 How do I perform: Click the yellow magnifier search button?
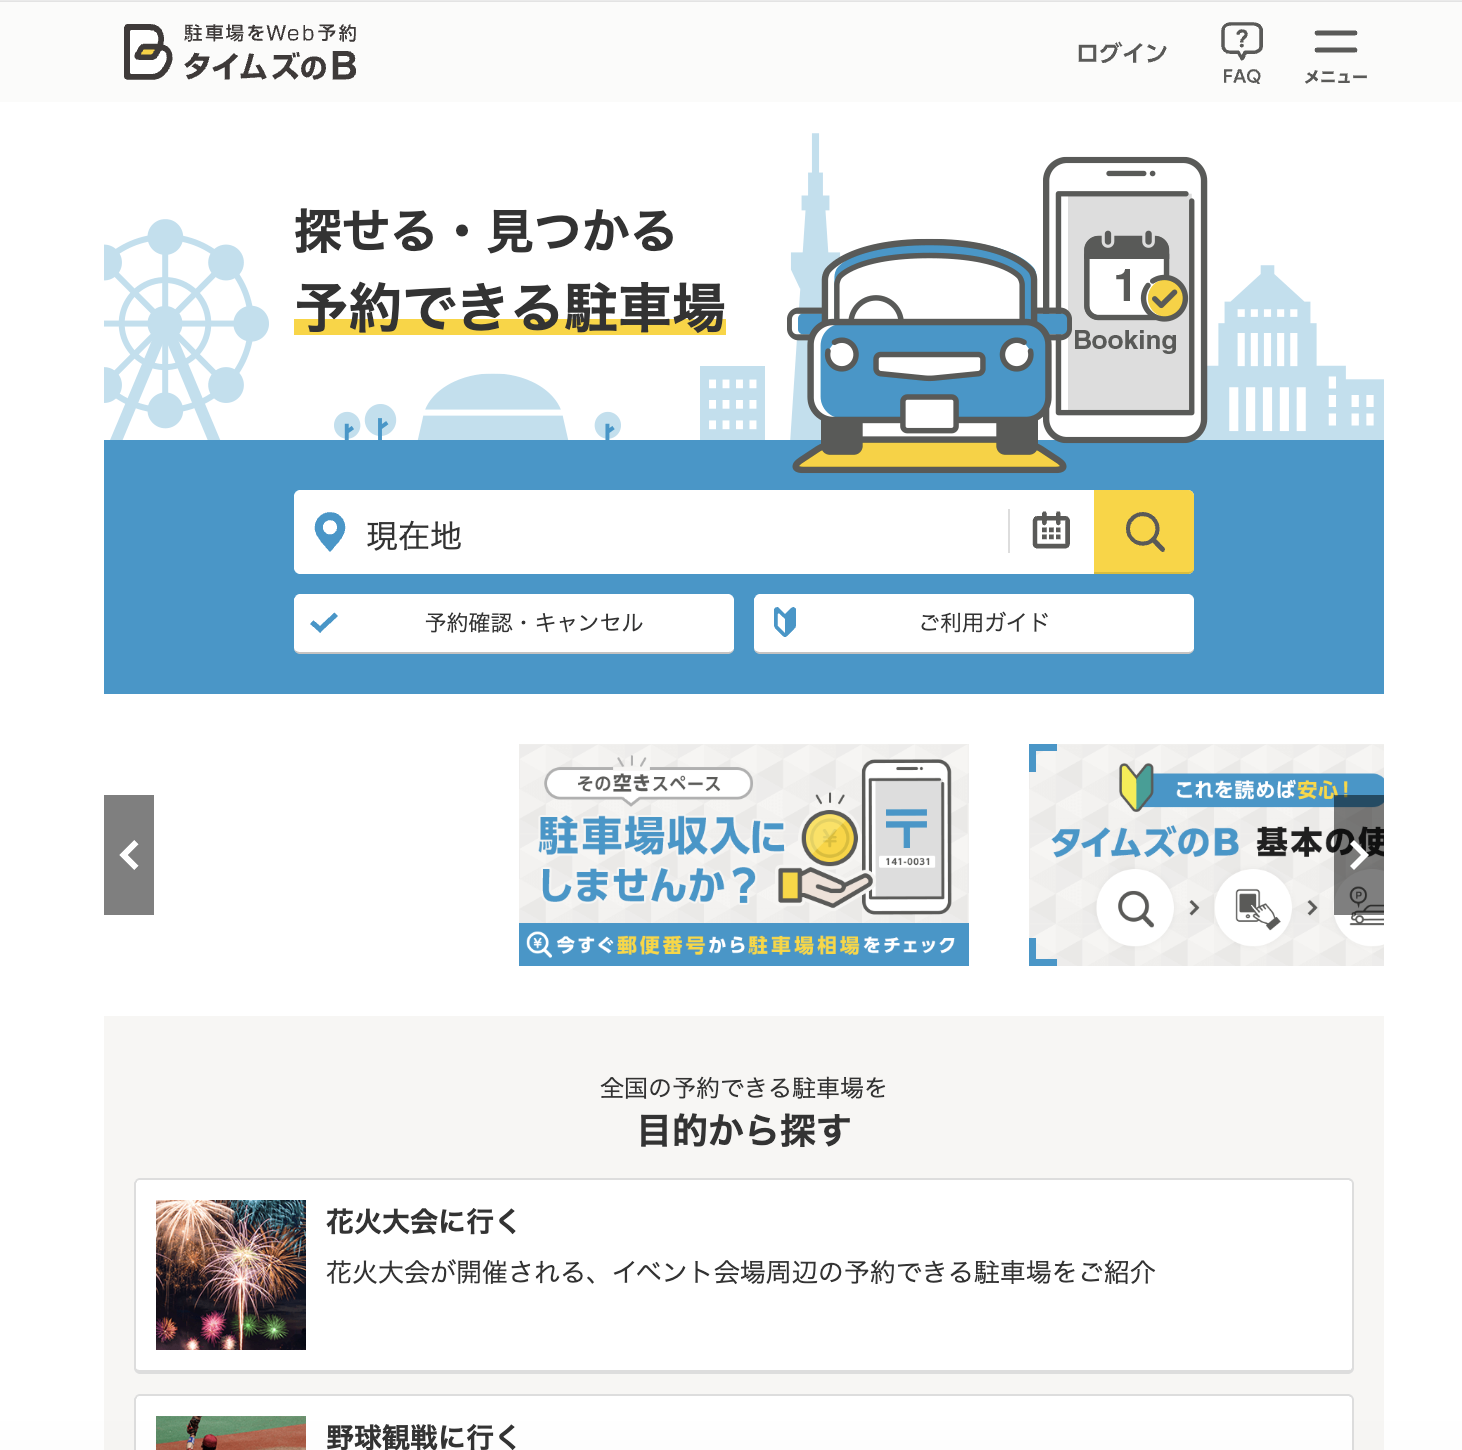point(1144,532)
